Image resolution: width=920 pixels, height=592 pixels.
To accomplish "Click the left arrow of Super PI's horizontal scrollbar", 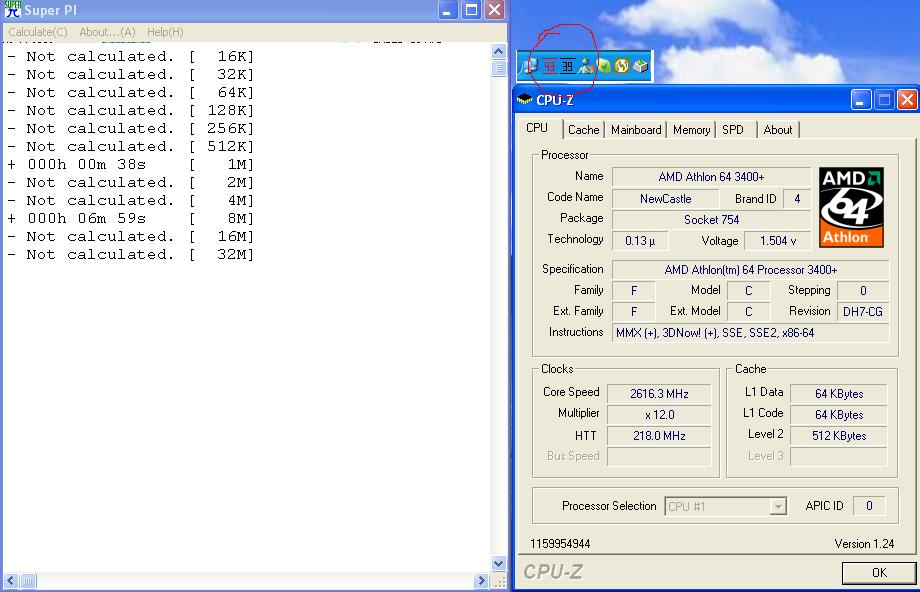I will (x=11, y=581).
